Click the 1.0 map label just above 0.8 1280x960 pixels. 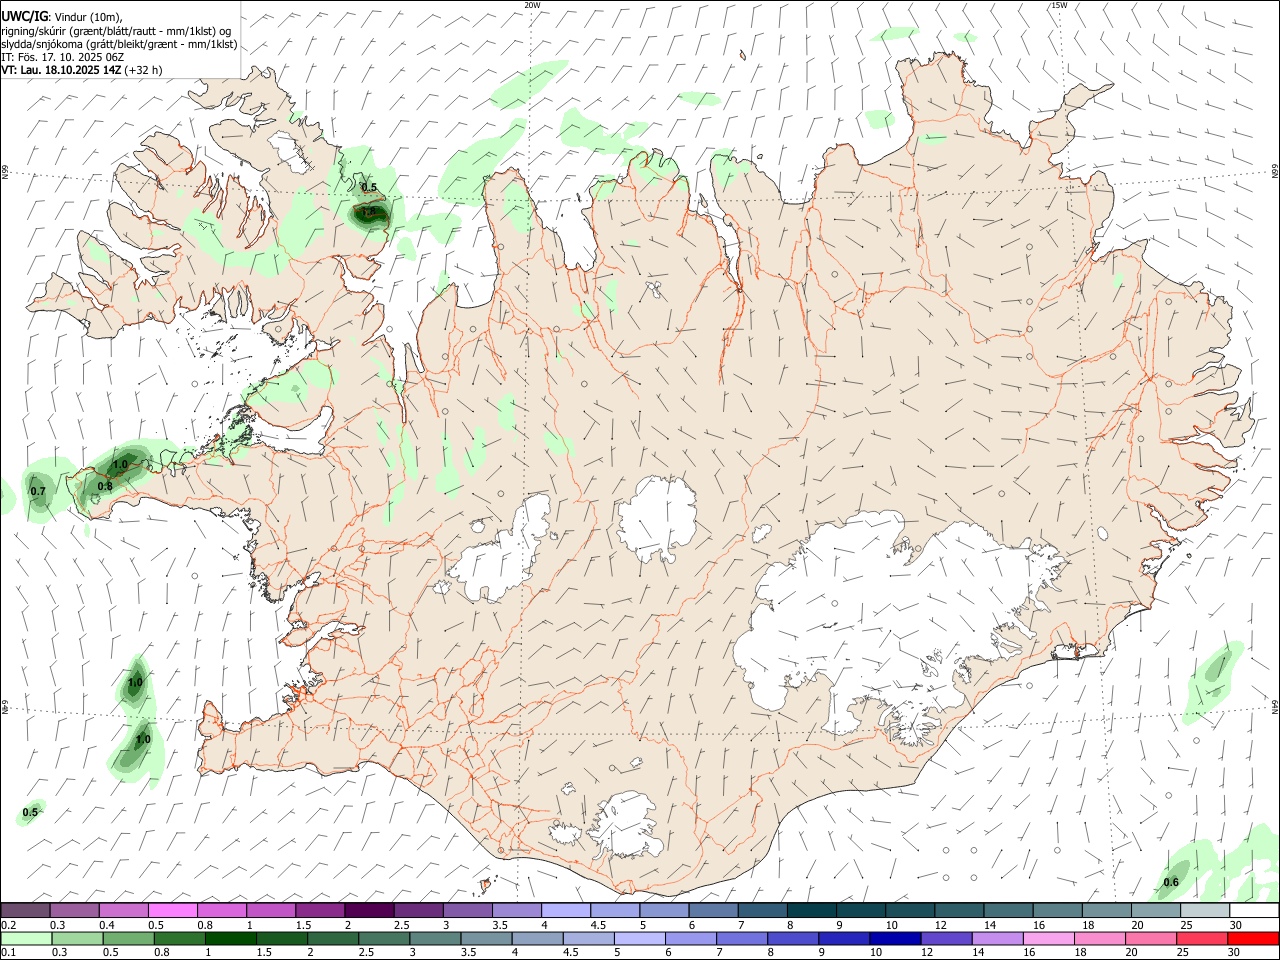point(120,464)
